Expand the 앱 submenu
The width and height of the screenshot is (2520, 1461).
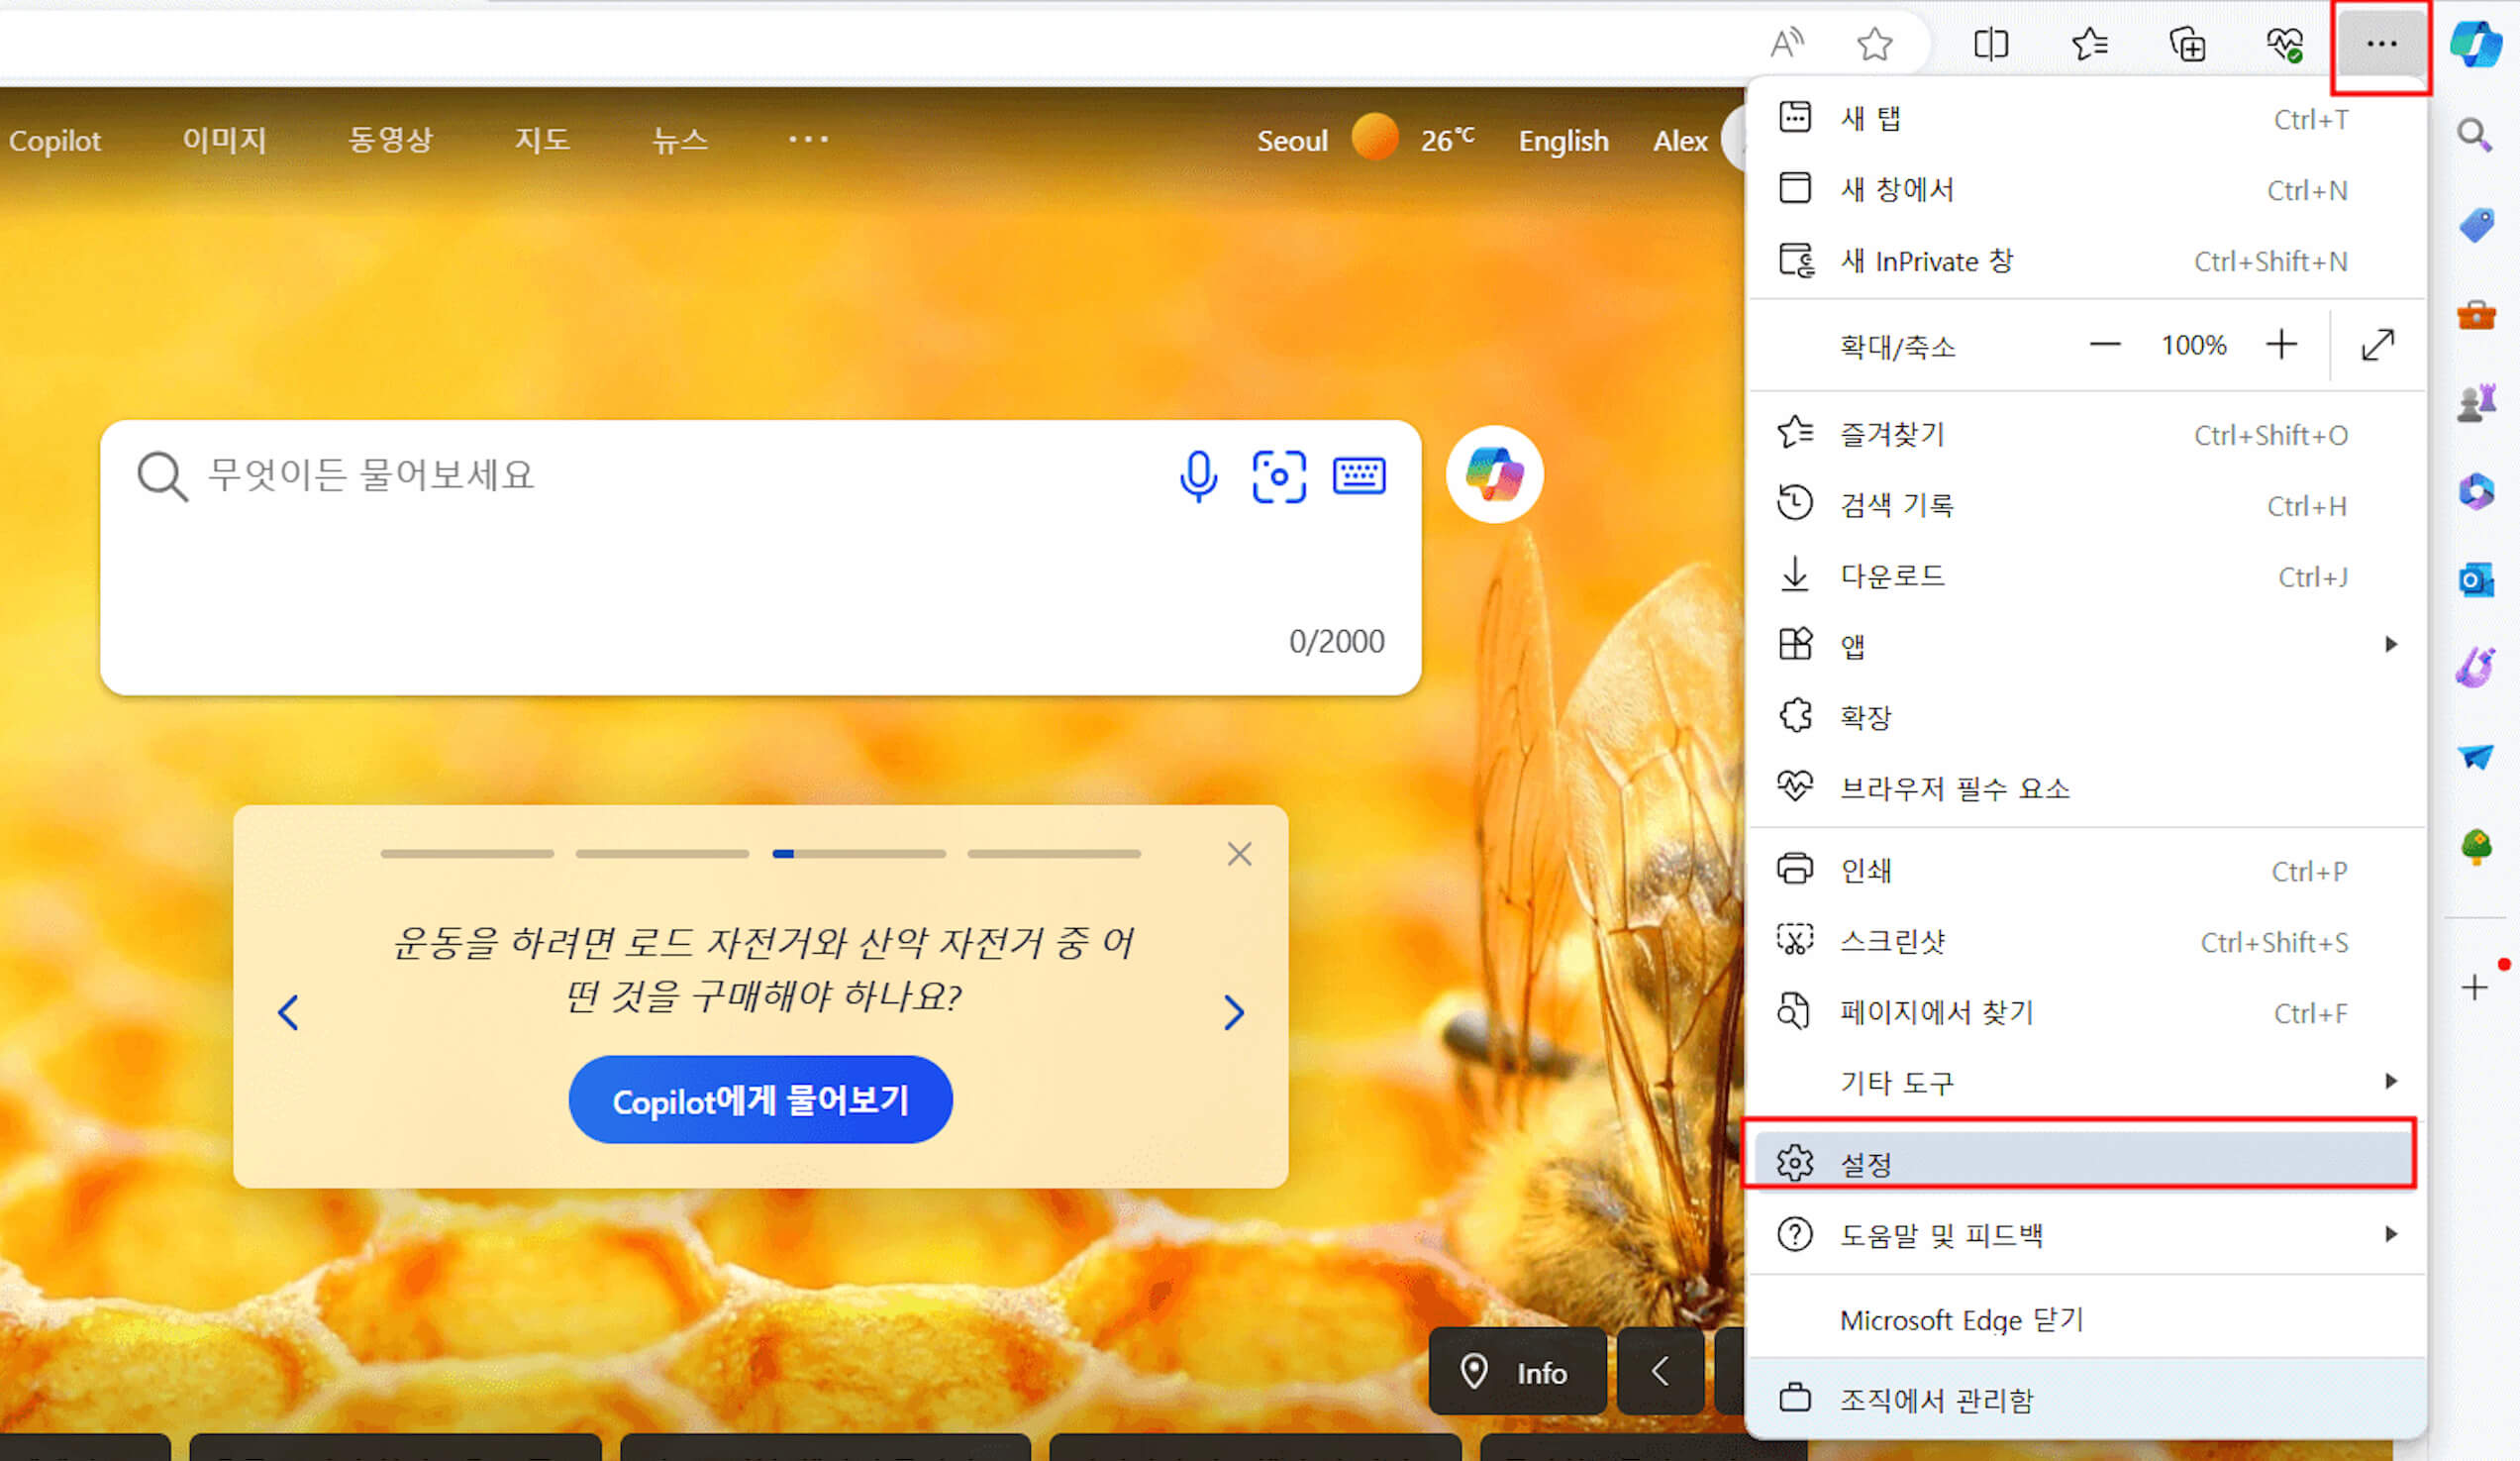coord(1852,645)
